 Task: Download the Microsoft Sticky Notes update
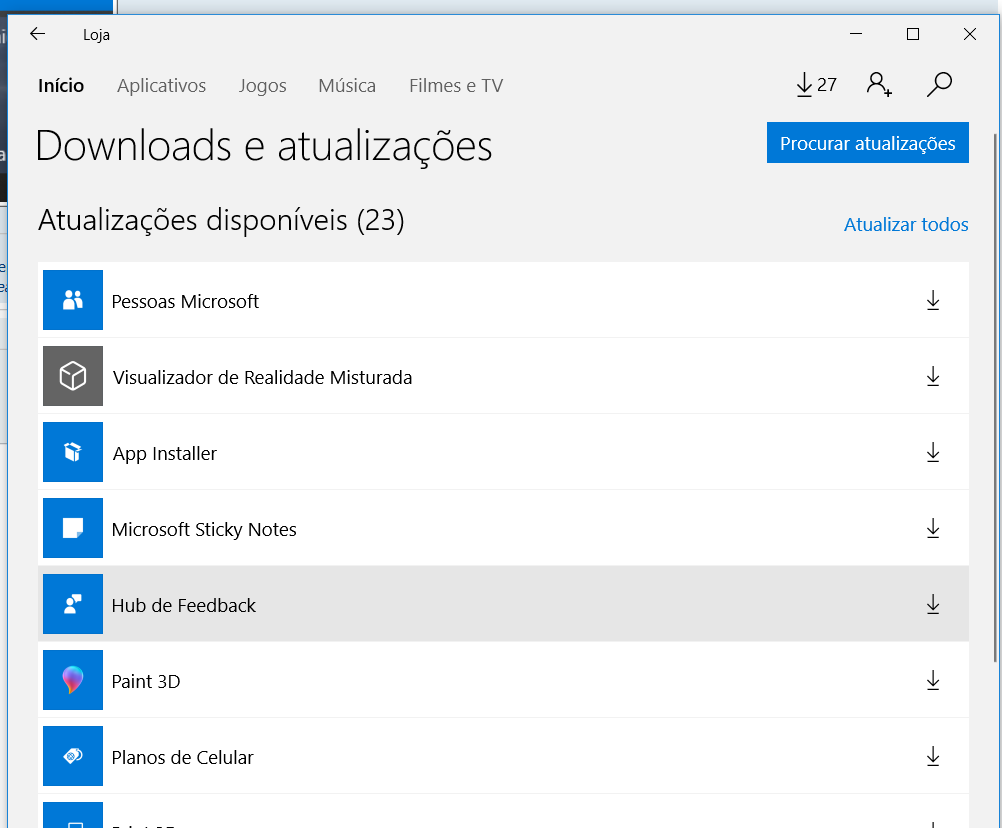click(x=933, y=529)
